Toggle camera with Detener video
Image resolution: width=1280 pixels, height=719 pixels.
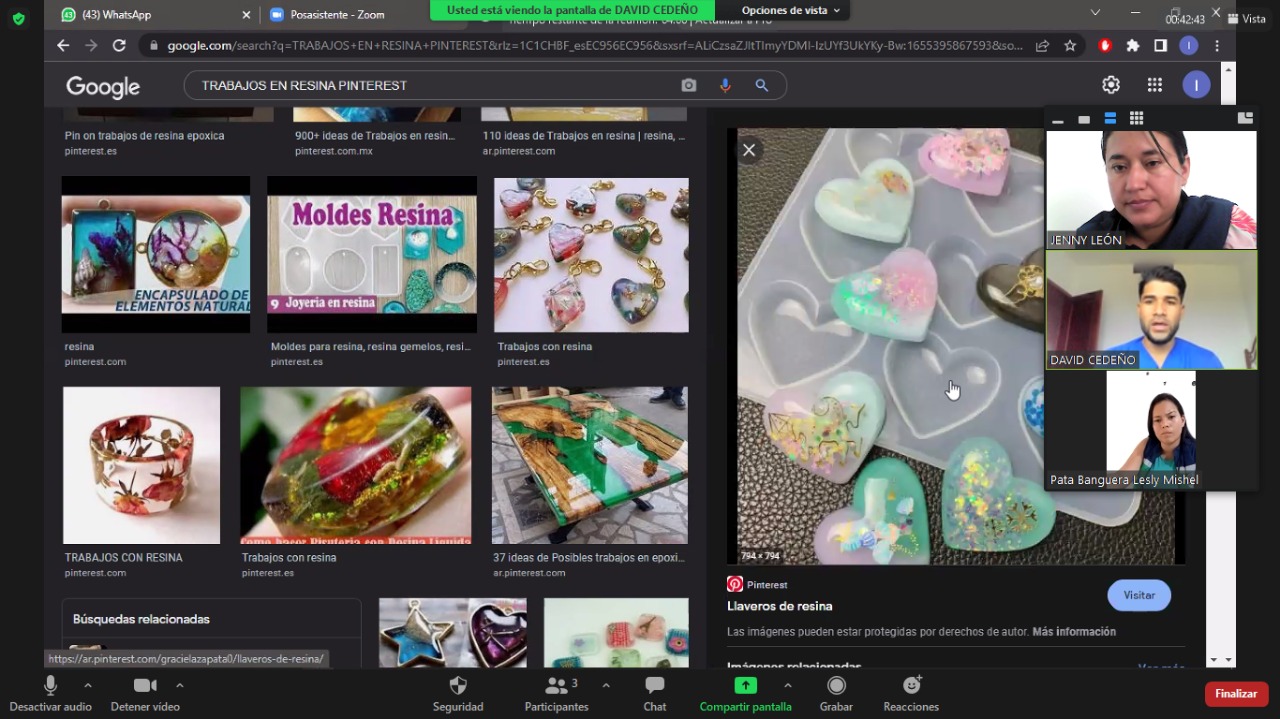145,686
